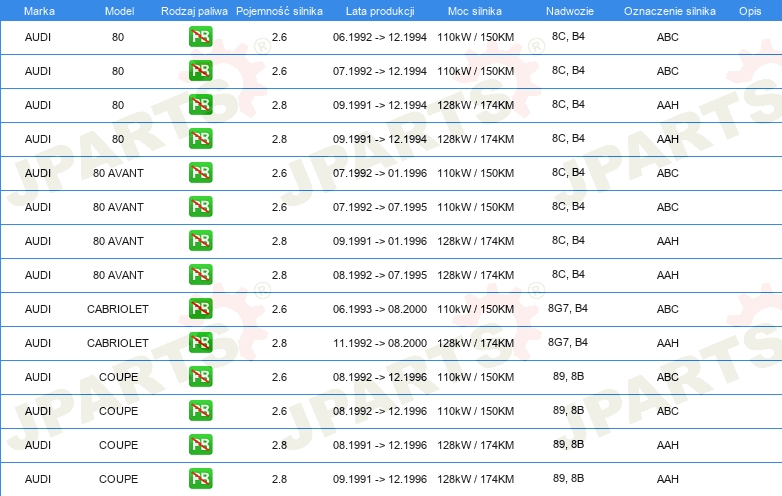The height and width of the screenshot is (496, 782).
Task: Click petrol fuel icon in 06.1992 -> 12.1994 row
Action: coord(200,37)
